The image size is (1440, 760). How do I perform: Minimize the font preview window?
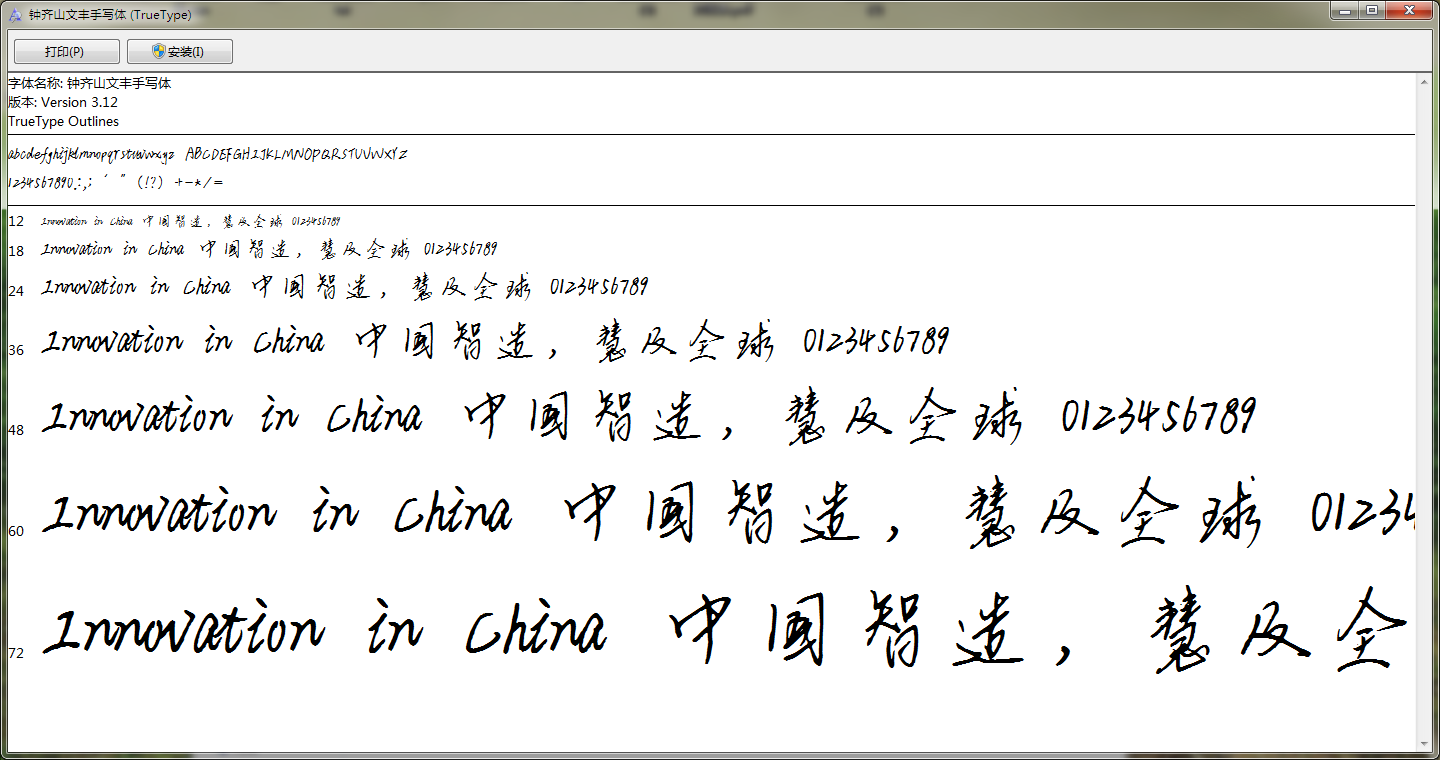click(x=1346, y=11)
